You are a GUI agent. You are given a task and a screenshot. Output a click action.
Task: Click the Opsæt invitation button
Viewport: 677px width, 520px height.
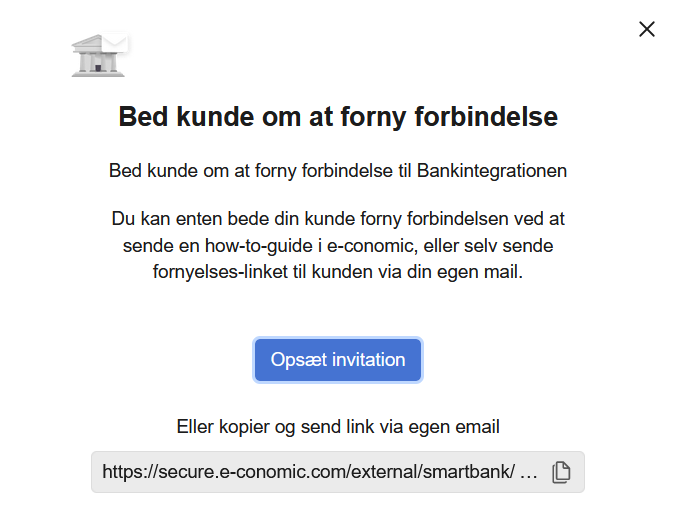click(338, 360)
